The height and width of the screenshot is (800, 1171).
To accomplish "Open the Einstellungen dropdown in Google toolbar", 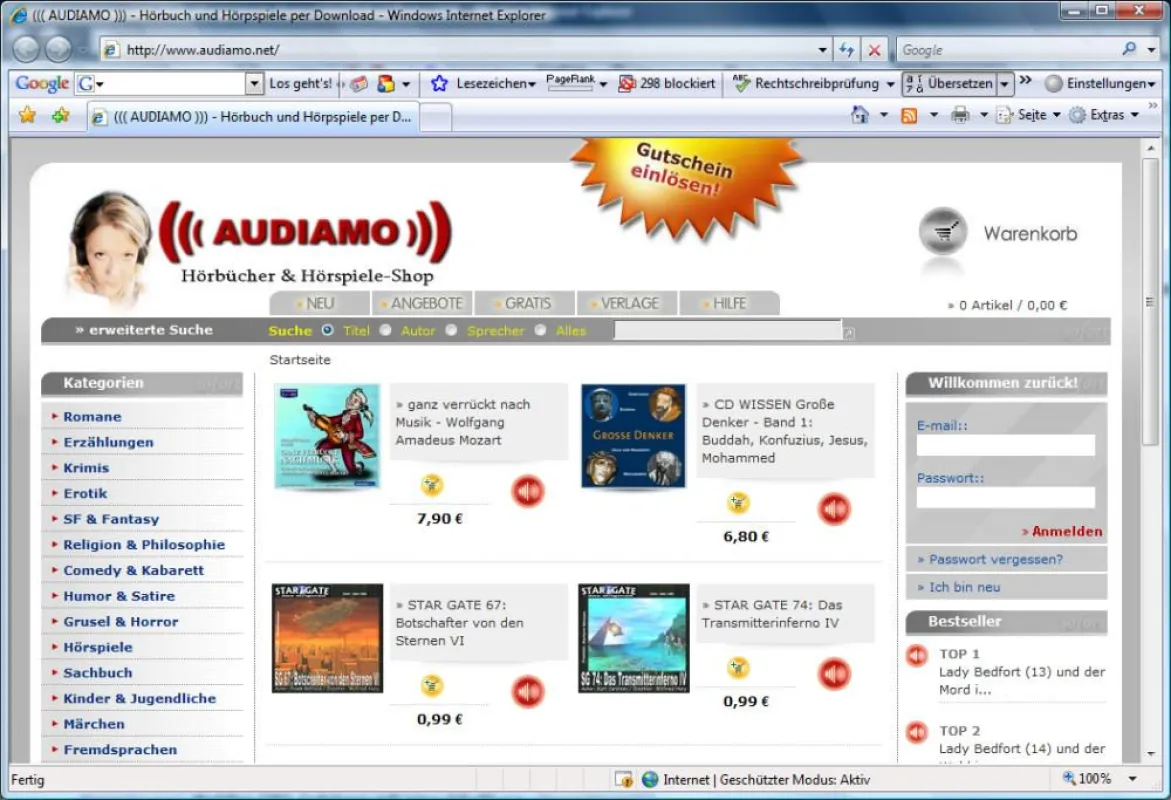I will (1151, 84).
